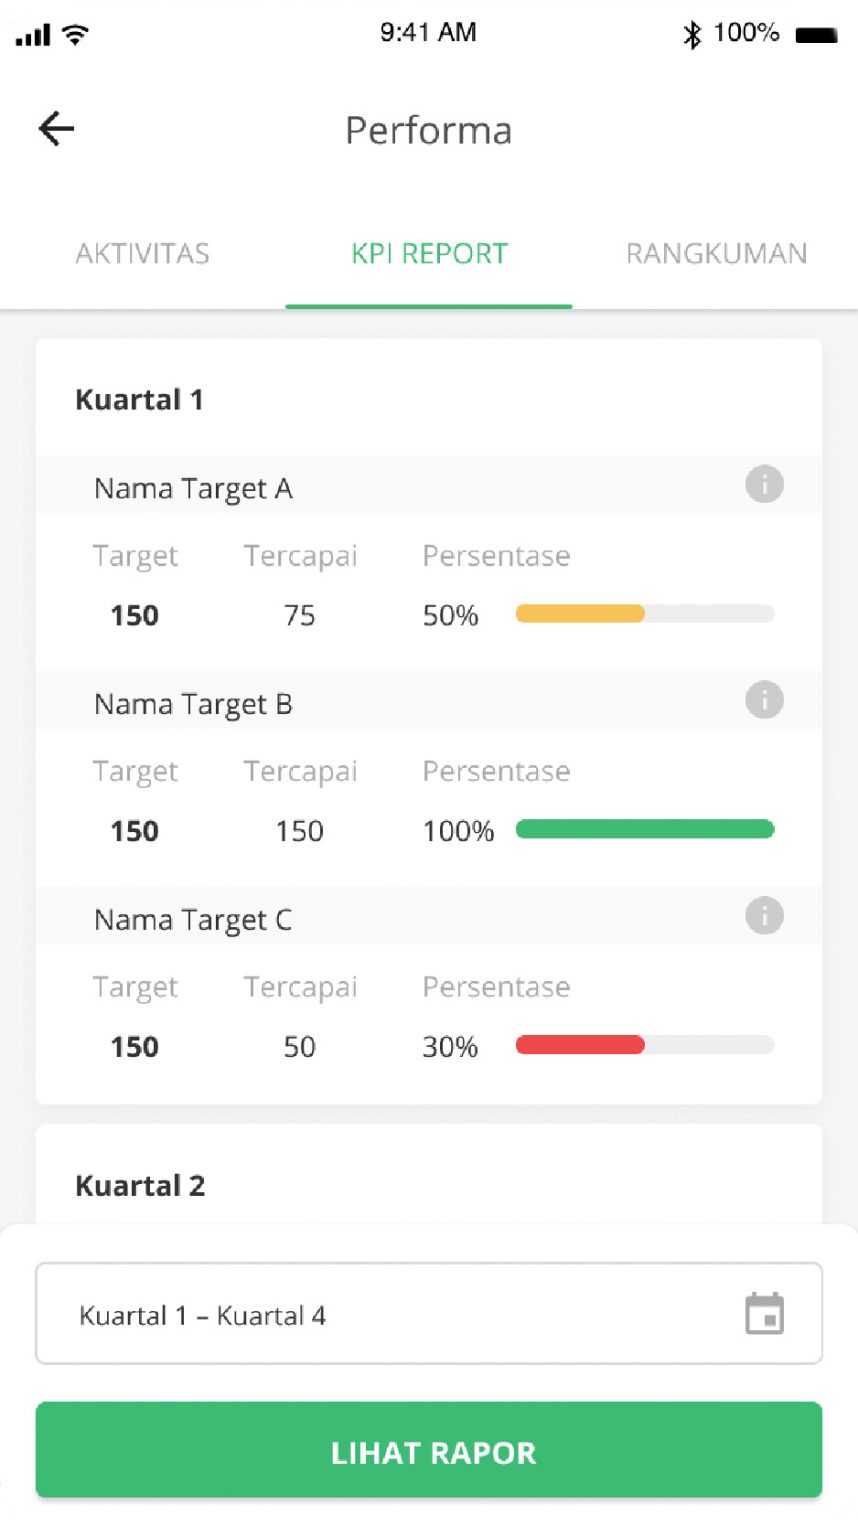Click the green 100% progress bar
The image size is (858, 1536).
pyautogui.click(x=644, y=829)
